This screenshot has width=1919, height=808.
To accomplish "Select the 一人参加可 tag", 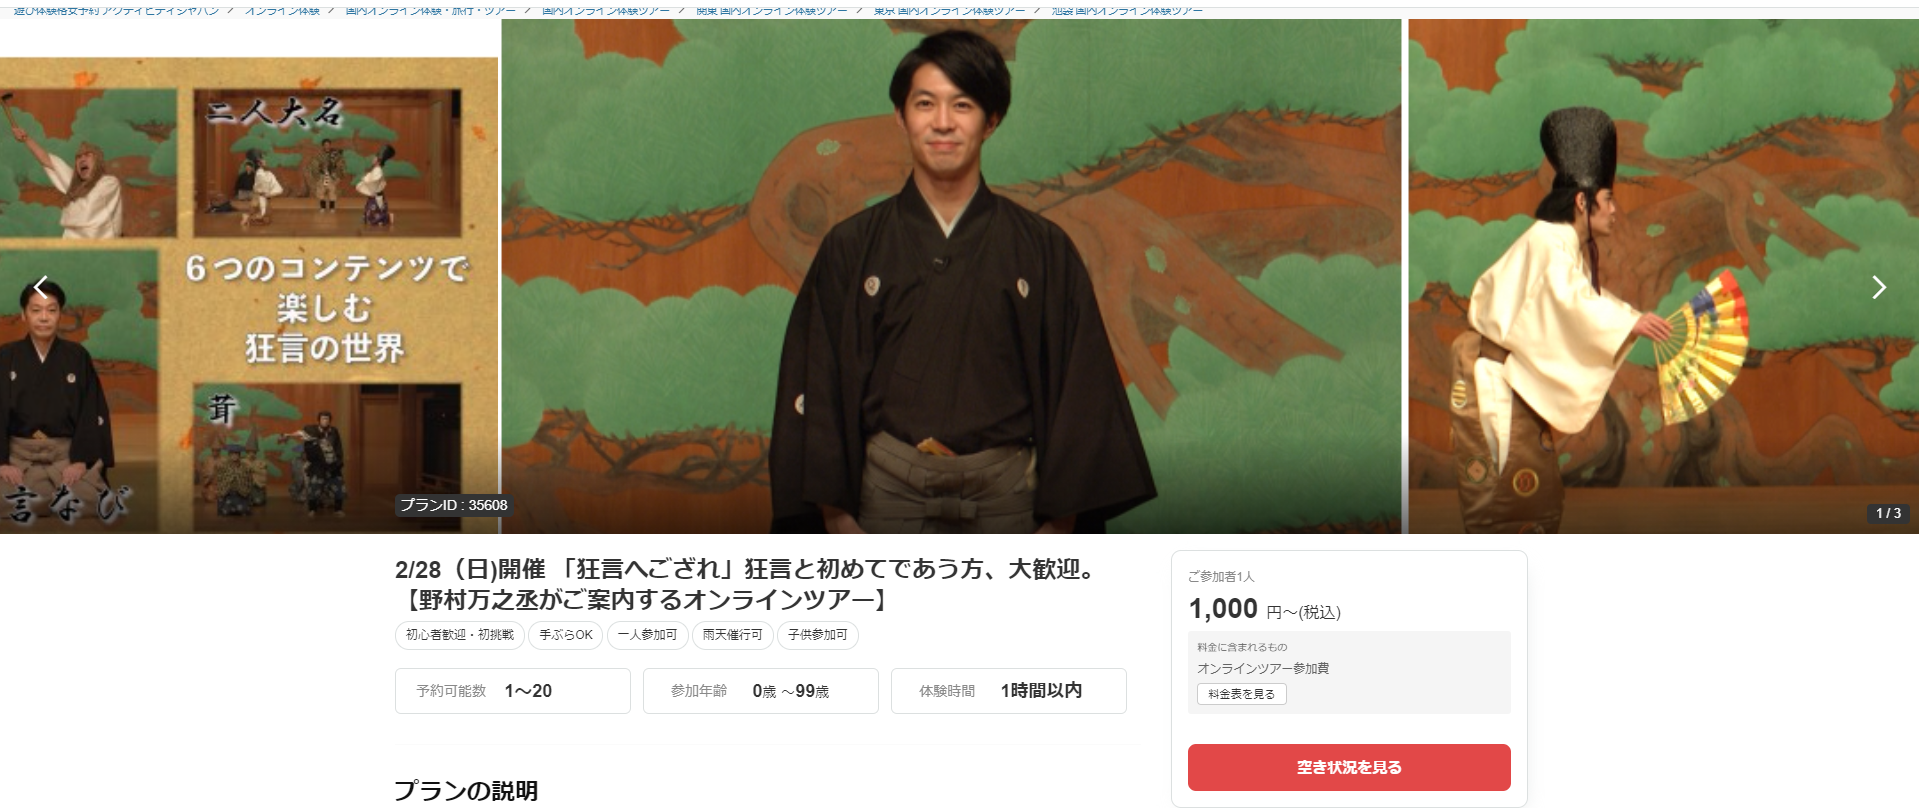I will (647, 635).
